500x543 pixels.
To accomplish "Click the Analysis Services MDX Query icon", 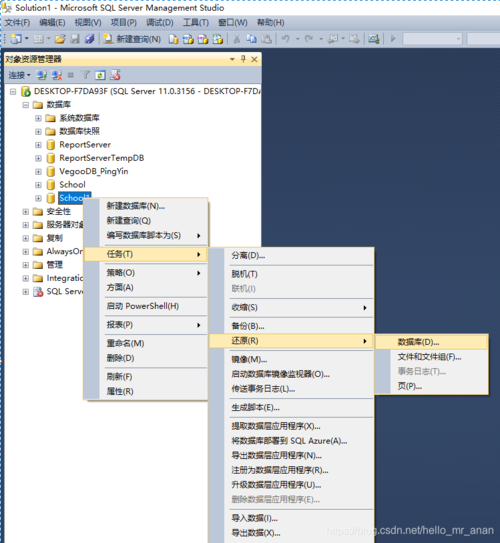I will pos(188,39).
